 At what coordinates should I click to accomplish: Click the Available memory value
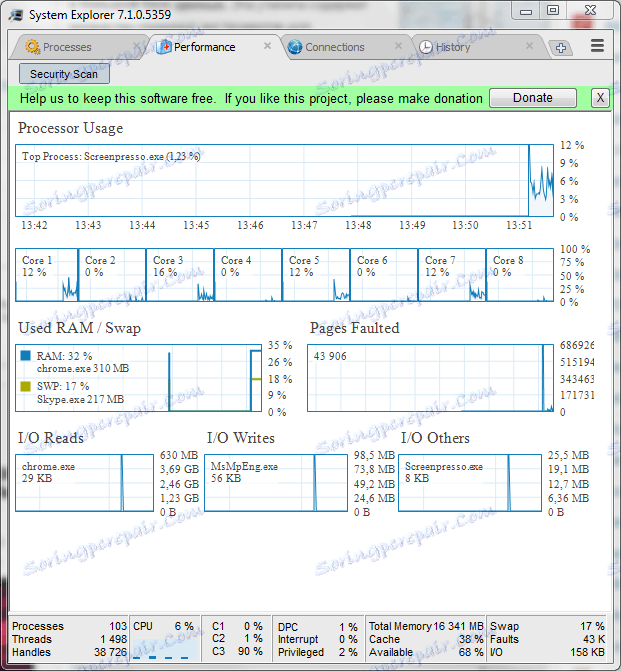click(x=471, y=652)
